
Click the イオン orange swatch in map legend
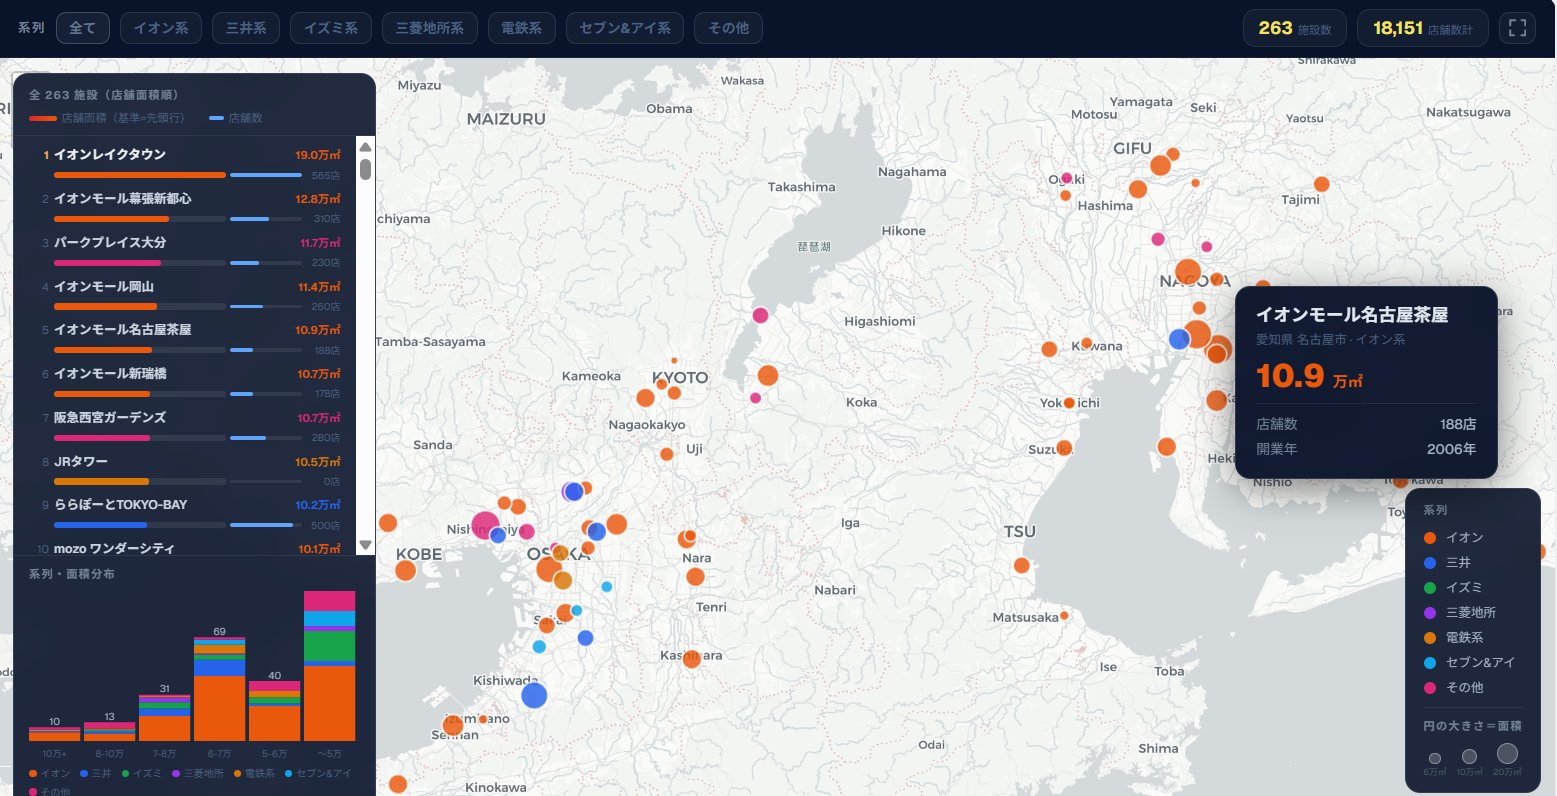[1430, 538]
